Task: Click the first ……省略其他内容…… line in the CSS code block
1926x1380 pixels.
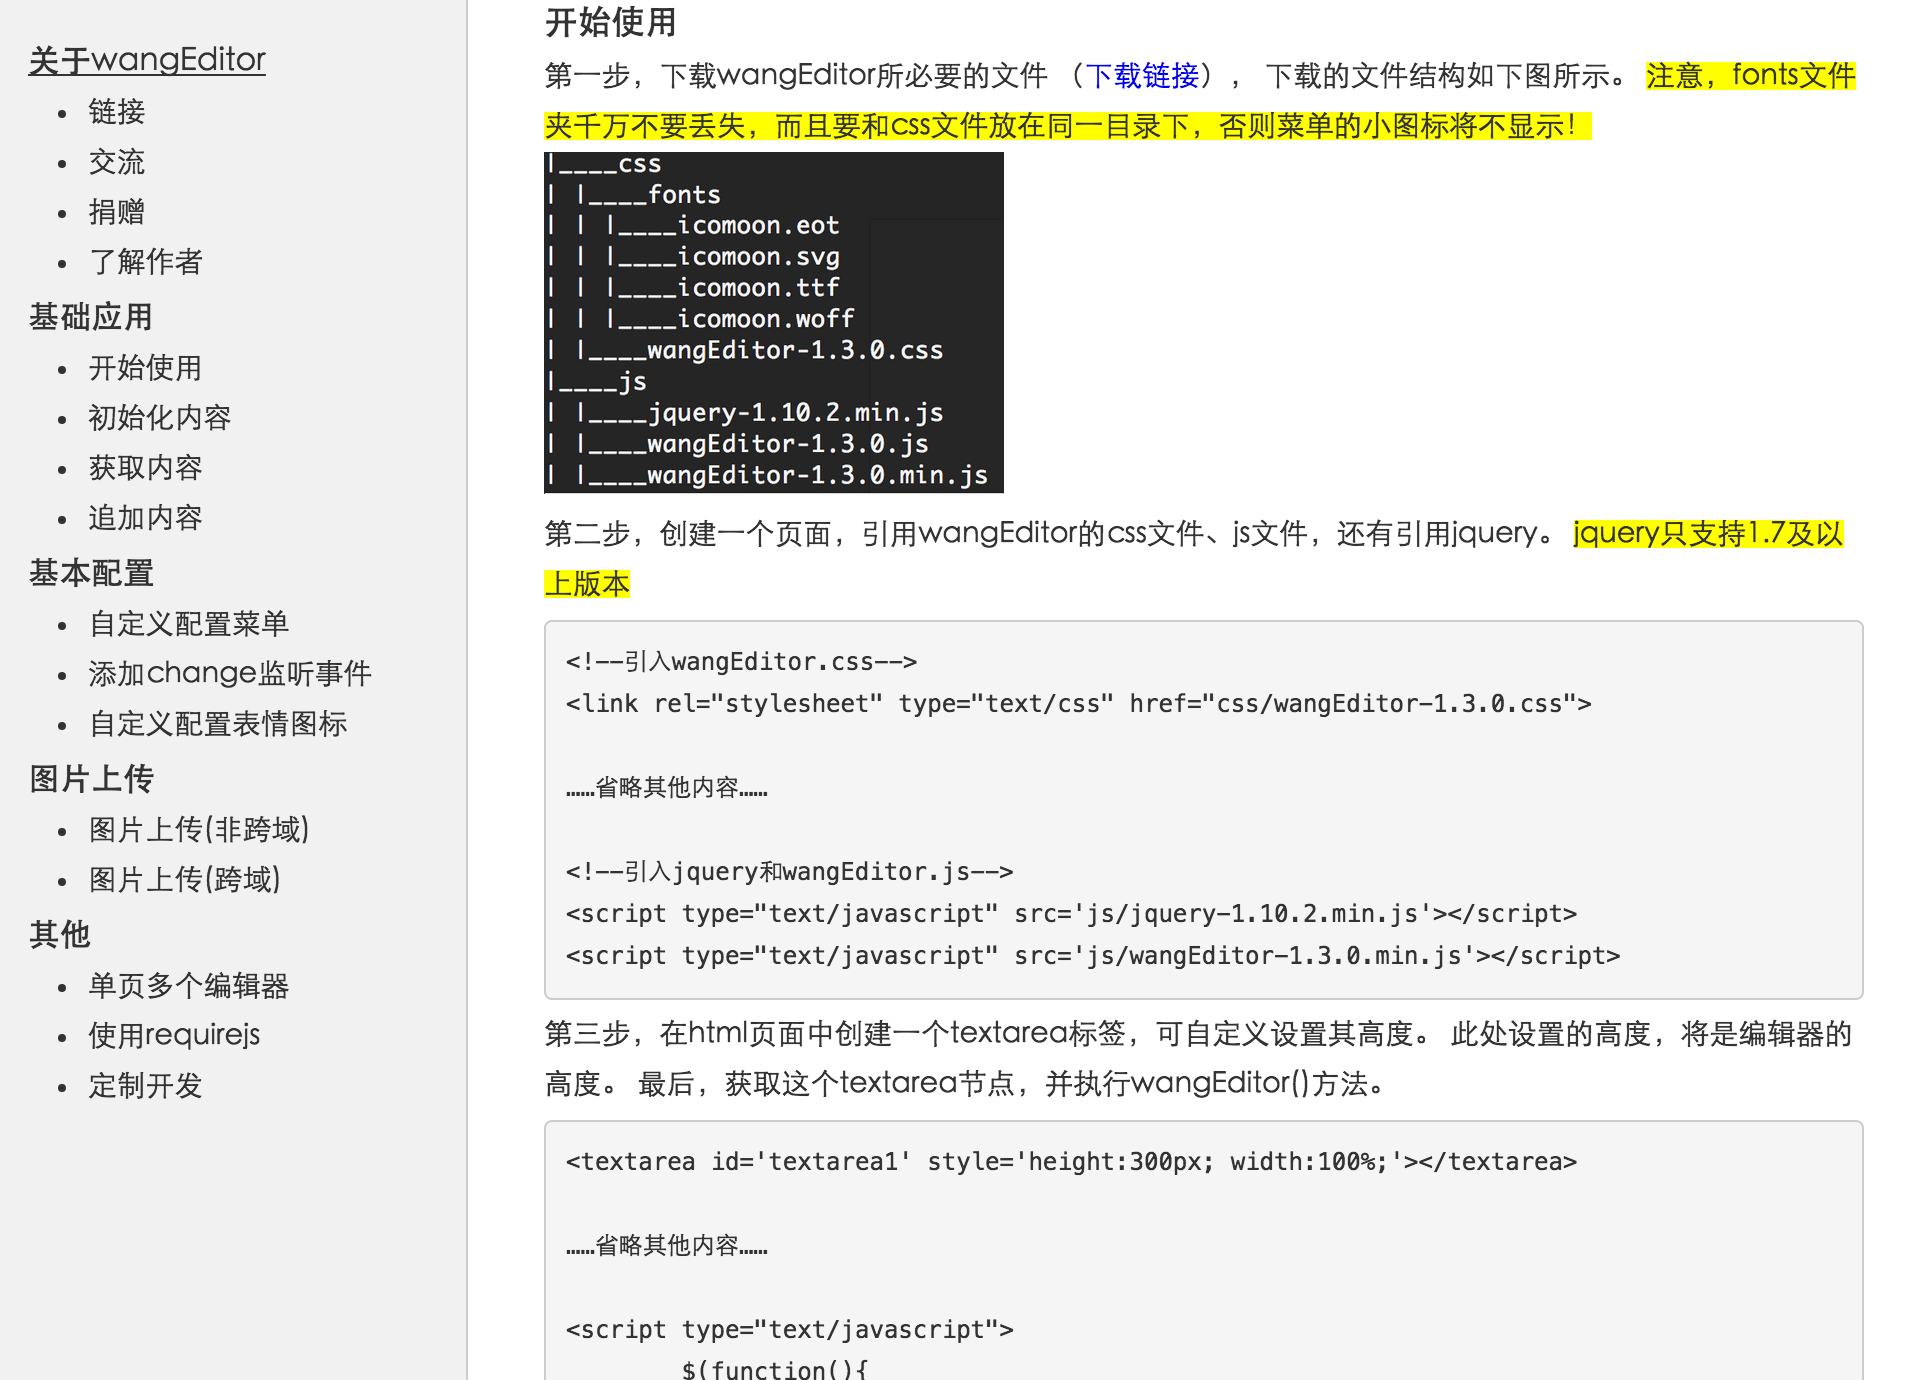Action: (x=667, y=788)
